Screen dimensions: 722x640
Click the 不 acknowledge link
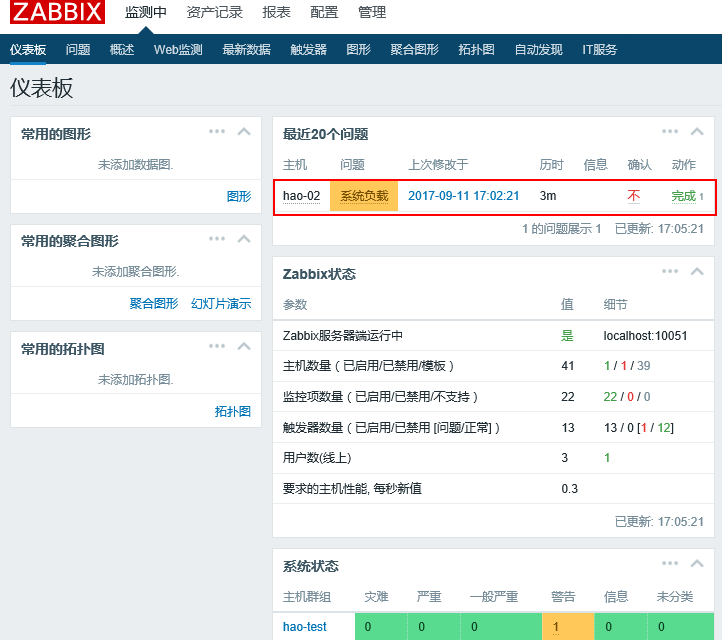pyautogui.click(x=634, y=196)
